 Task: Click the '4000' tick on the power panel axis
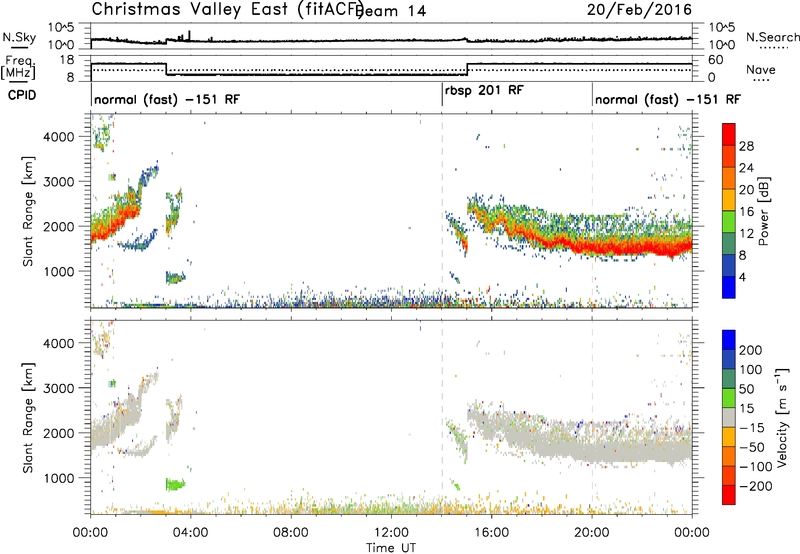59,137
